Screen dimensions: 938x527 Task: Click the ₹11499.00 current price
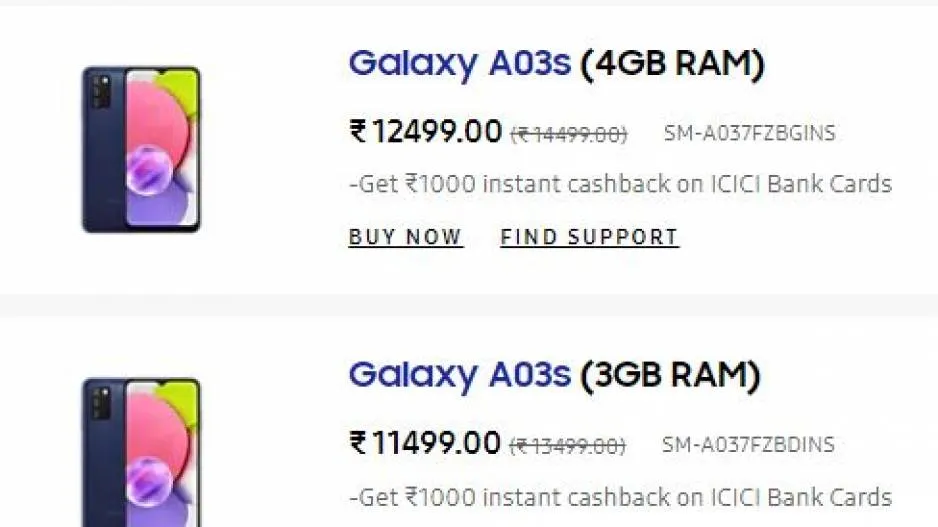tap(425, 442)
